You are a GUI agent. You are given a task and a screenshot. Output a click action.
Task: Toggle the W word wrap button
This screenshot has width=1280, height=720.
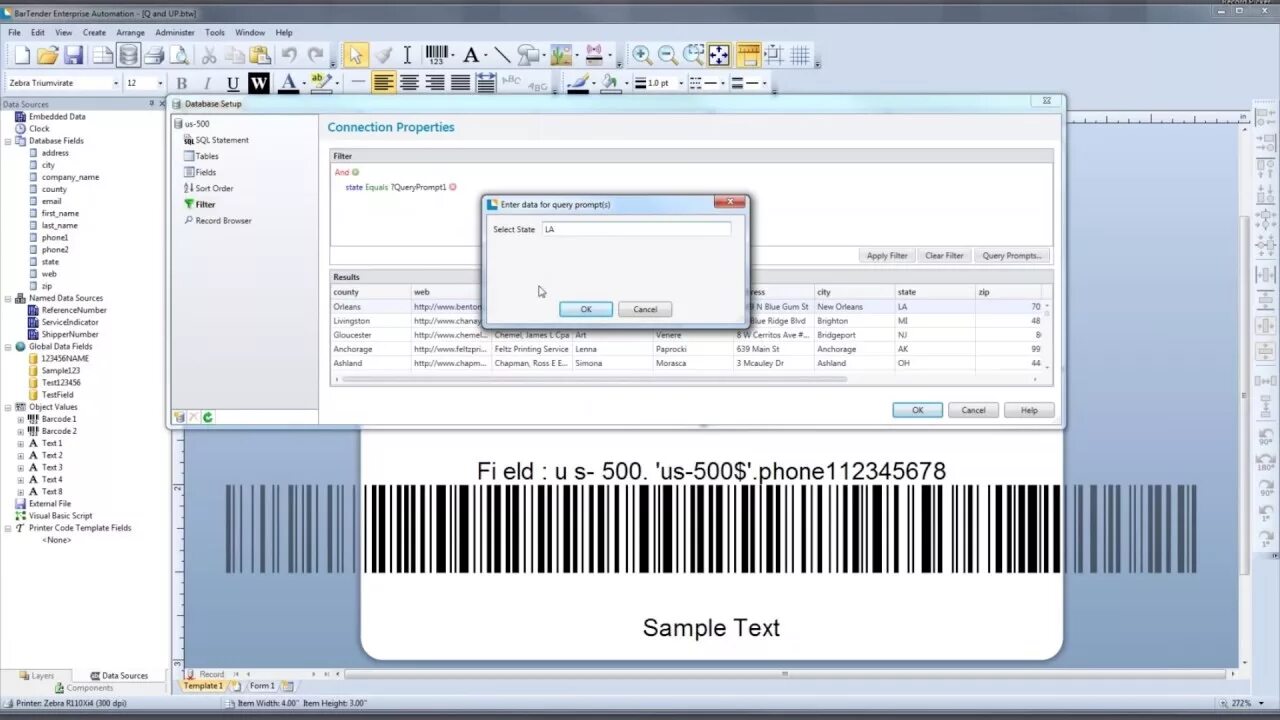[259, 84]
